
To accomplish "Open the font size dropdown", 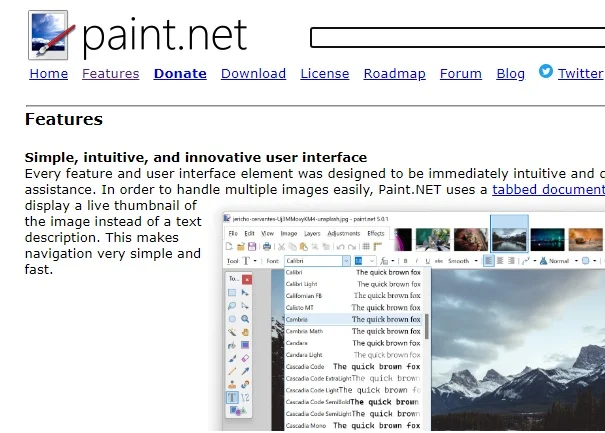I will [372, 261].
